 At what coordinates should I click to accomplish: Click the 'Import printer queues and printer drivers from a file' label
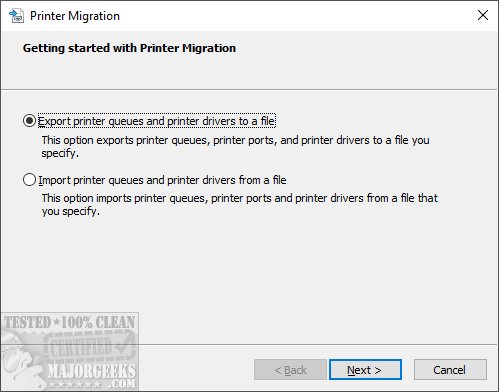coord(162,180)
